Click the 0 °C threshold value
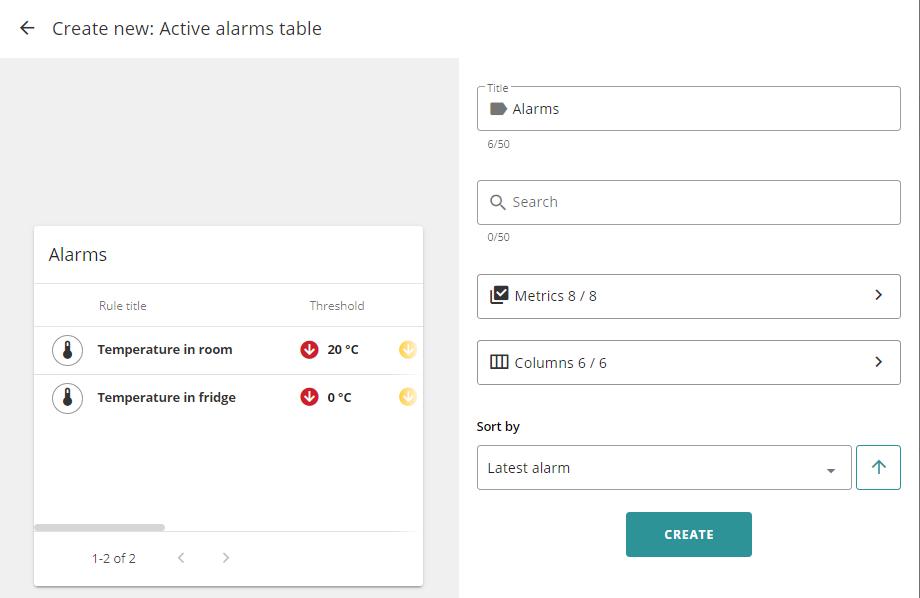Image resolution: width=920 pixels, height=598 pixels. pyautogui.click(x=339, y=397)
